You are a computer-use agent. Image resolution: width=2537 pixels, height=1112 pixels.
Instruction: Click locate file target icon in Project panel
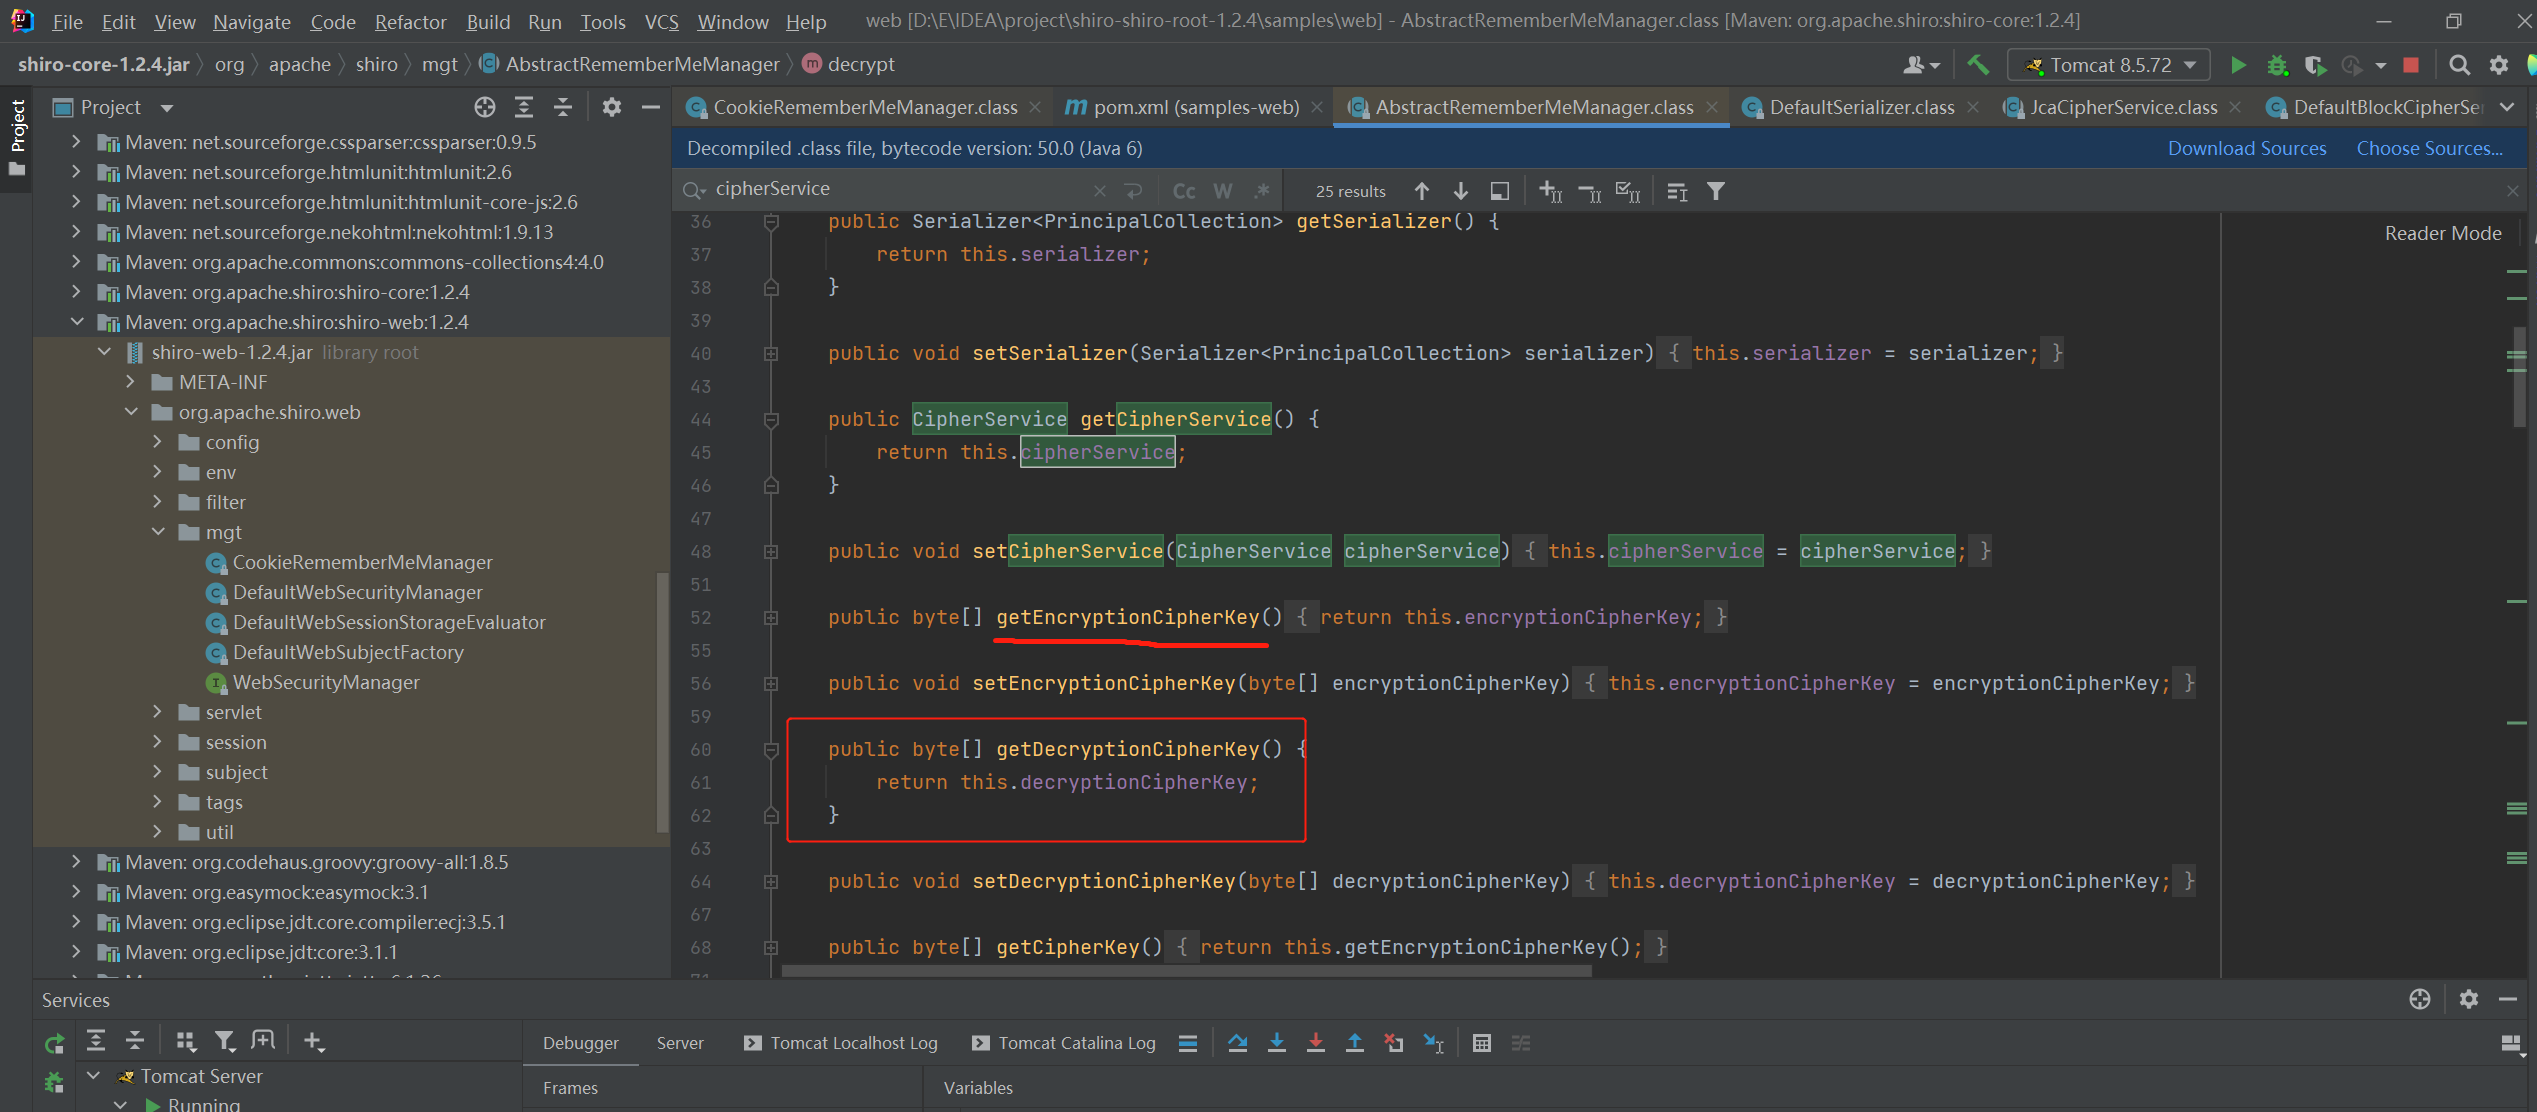pyautogui.click(x=485, y=107)
